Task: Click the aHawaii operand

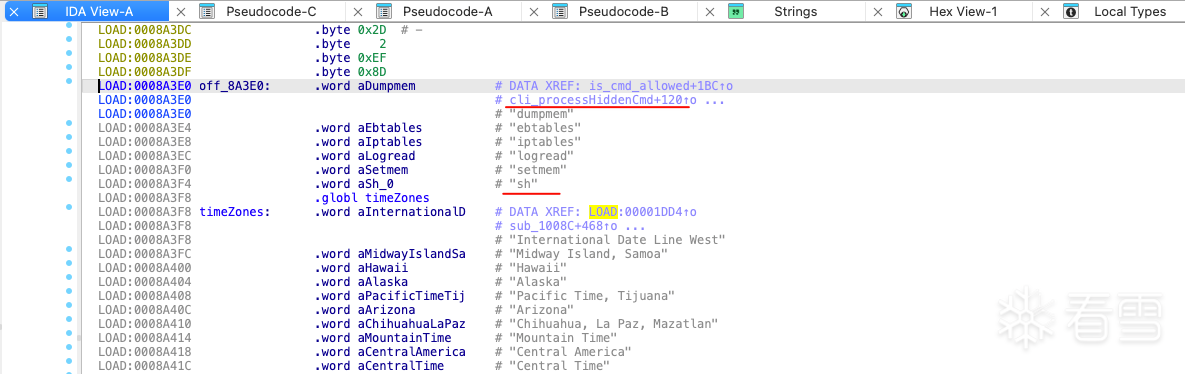Action: 383,267
